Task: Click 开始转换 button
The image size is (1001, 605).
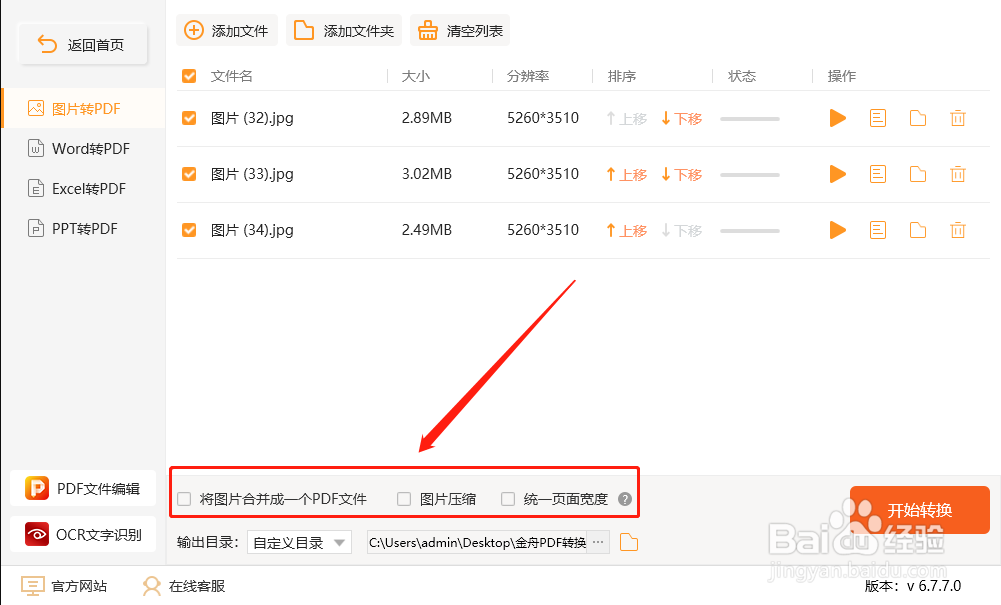Action: coord(920,510)
